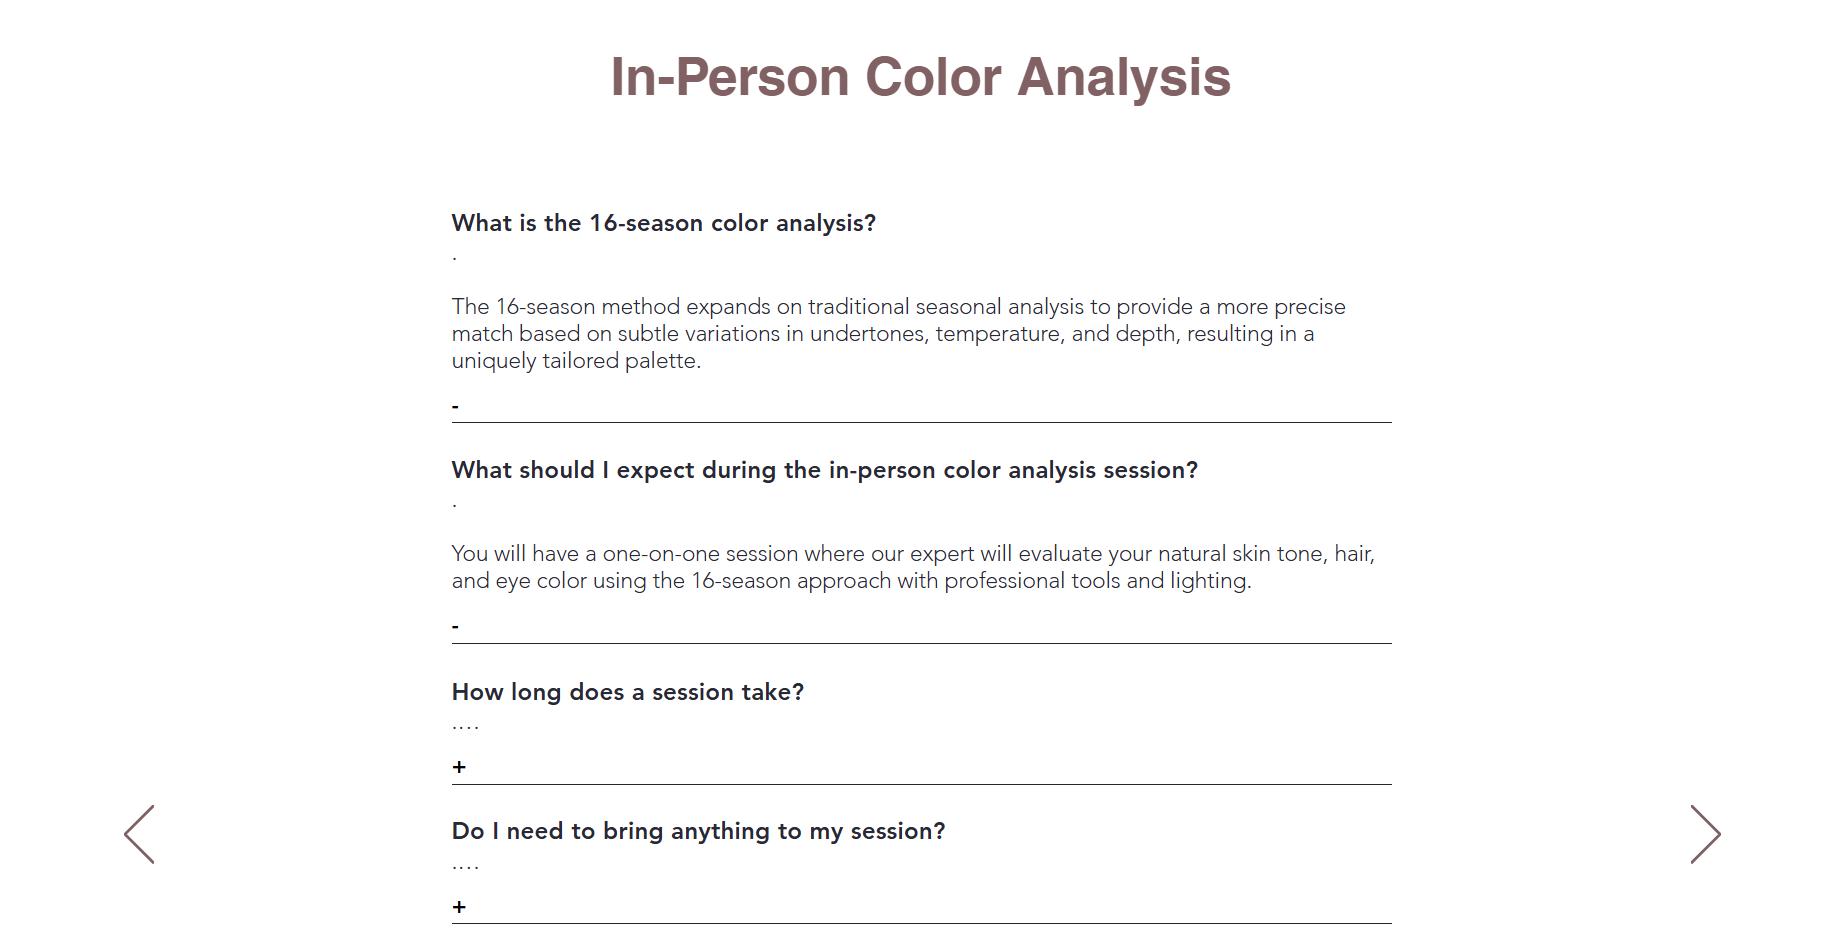Click the dots under the session length question
Image resolution: width=1834 pixels, height=928 pixels.
465,727
